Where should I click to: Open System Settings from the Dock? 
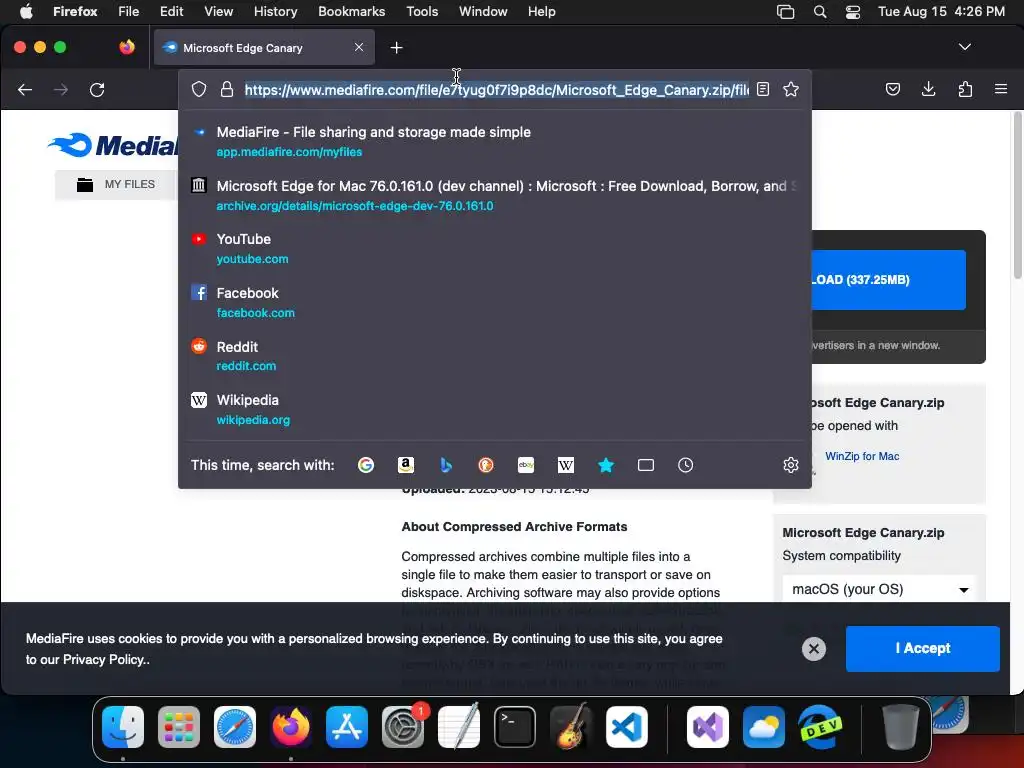tap(403, 727)
